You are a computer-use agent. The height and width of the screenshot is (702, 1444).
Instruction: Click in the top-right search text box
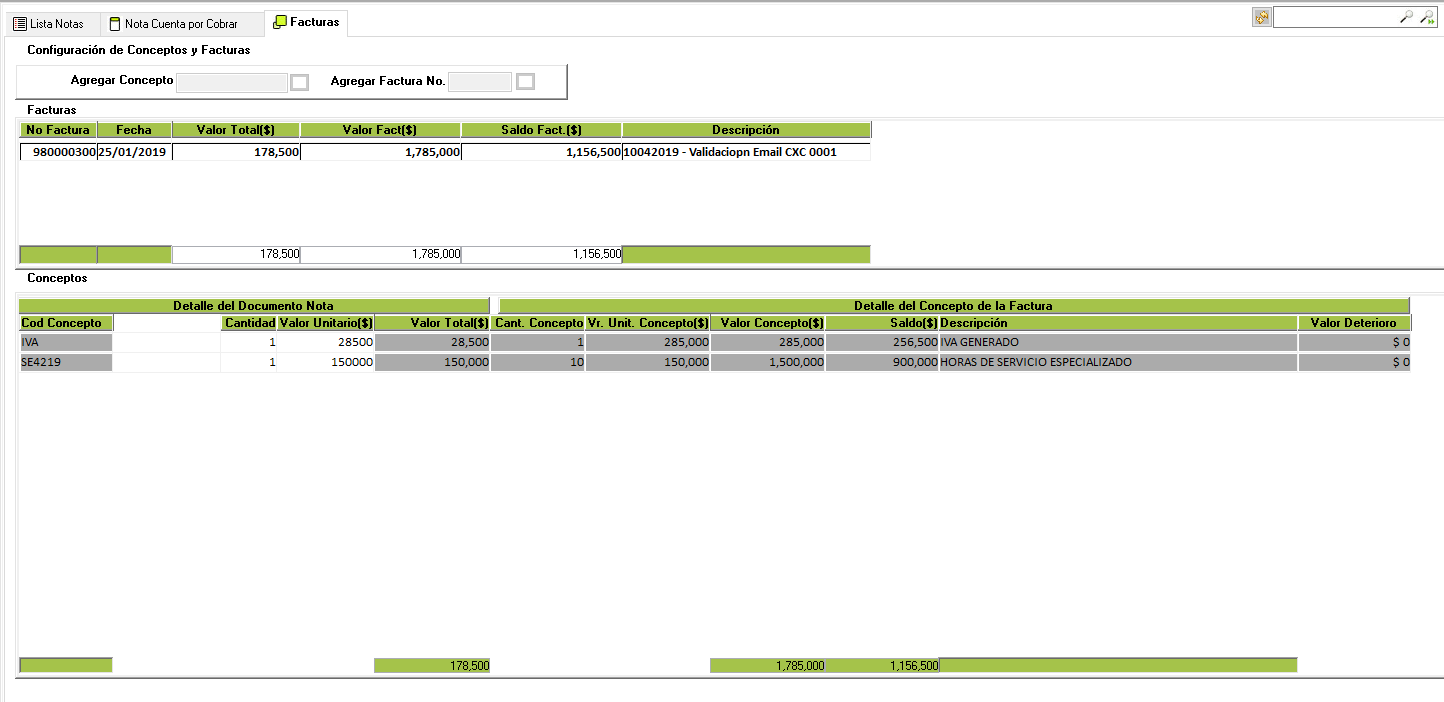pos(1333,17)
